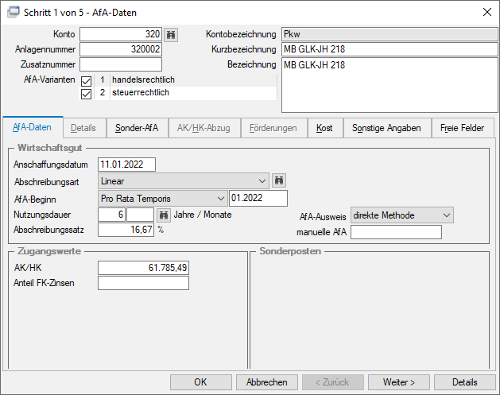Switch to the Freie Felder tab
The image size is (500, 395).
[462, 128]
